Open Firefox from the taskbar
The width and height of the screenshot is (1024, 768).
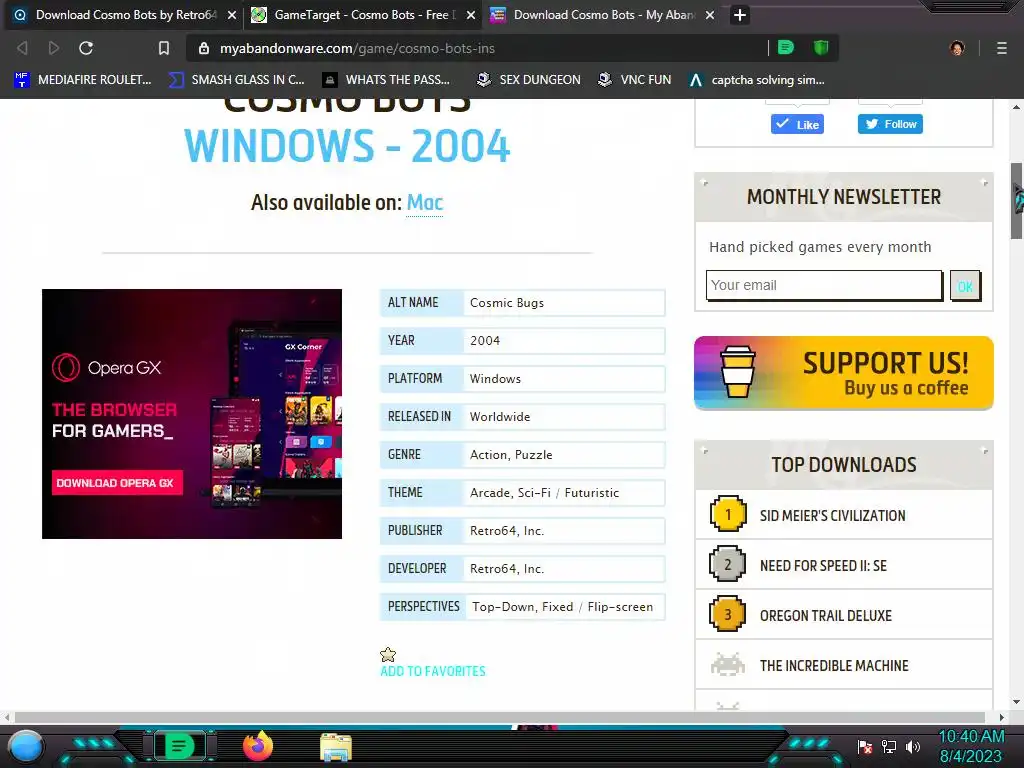pos(258,746)
